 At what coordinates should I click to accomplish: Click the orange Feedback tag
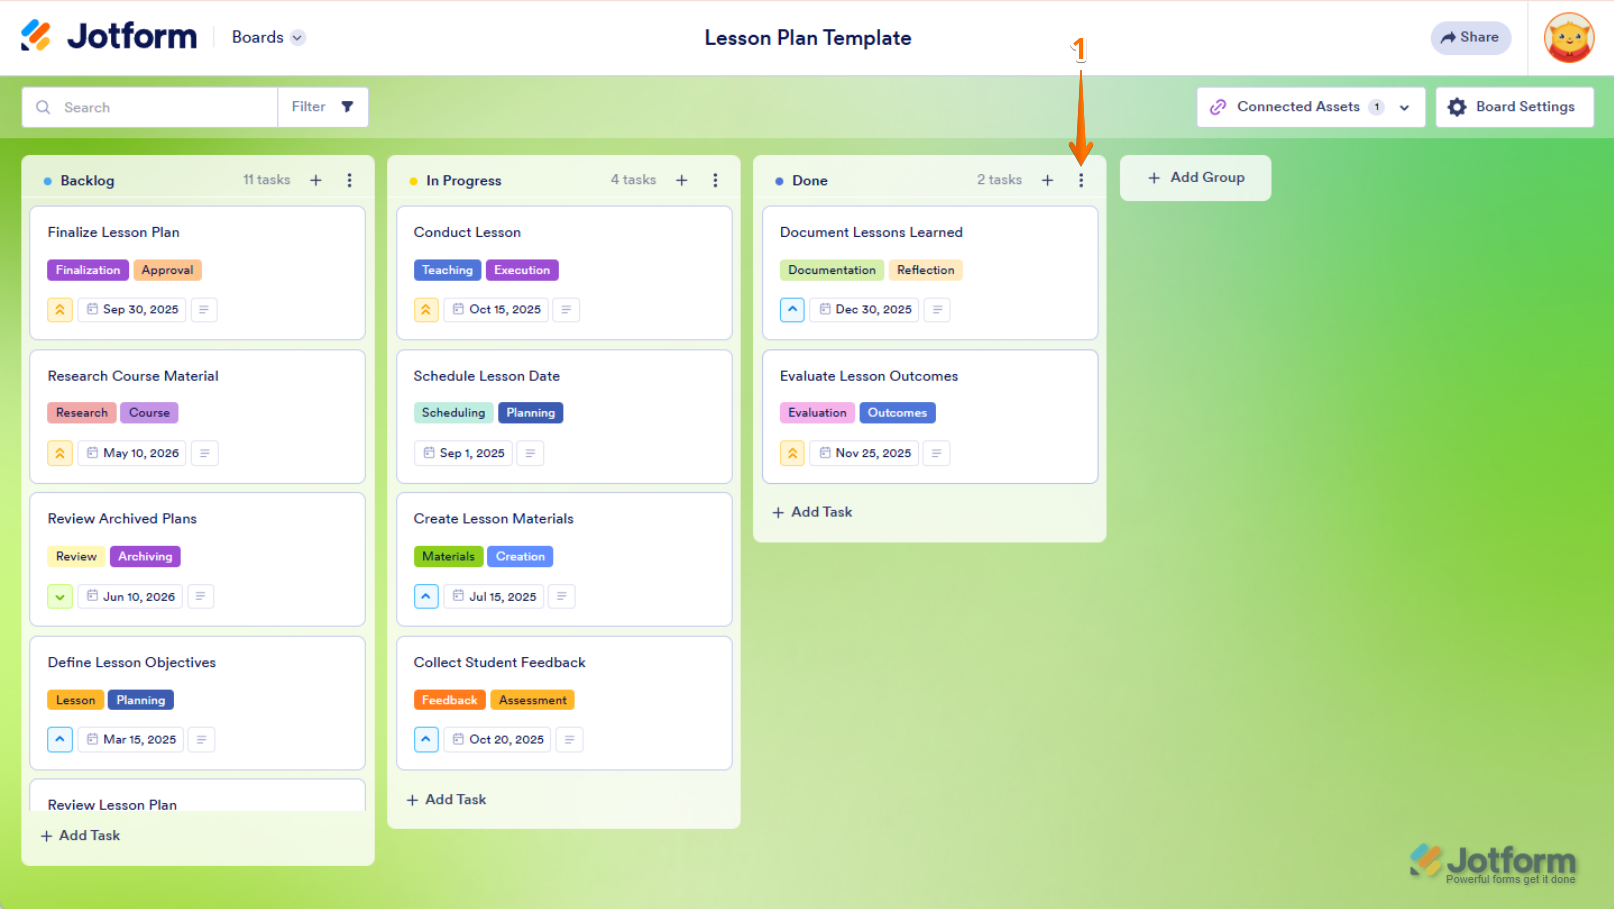coord(449,700)
